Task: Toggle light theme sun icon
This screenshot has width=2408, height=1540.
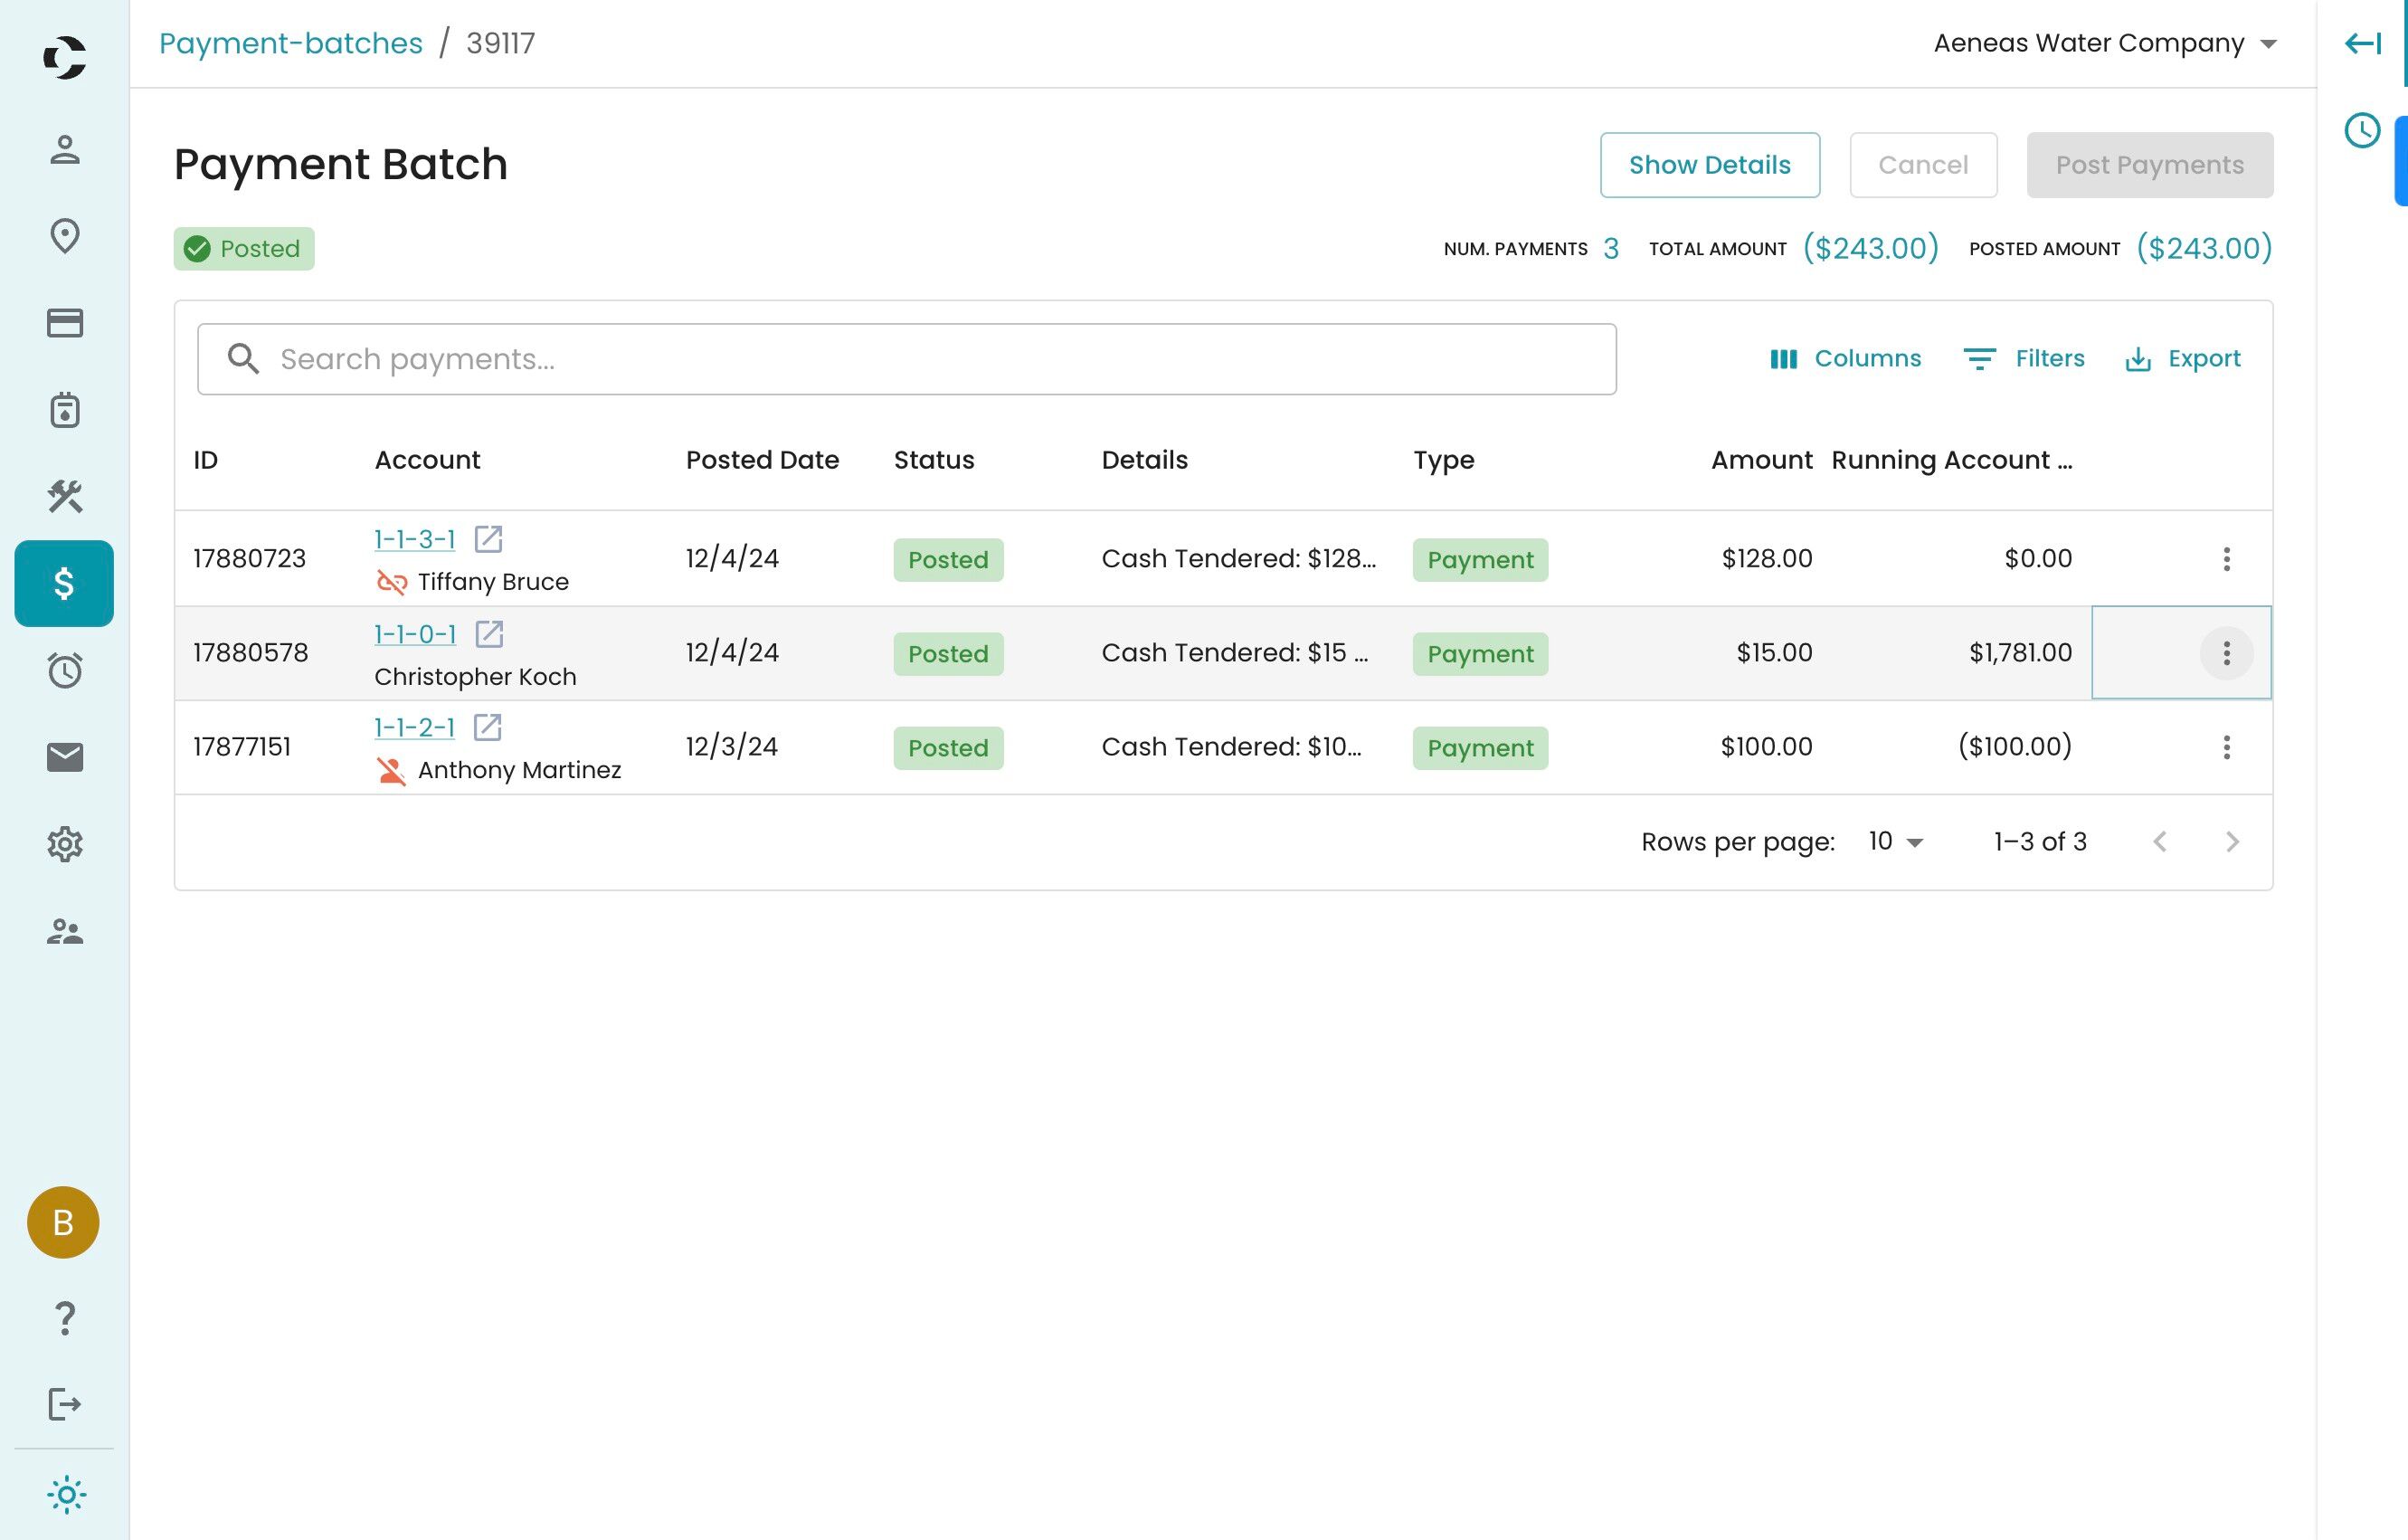Action: coord(65,1495)
